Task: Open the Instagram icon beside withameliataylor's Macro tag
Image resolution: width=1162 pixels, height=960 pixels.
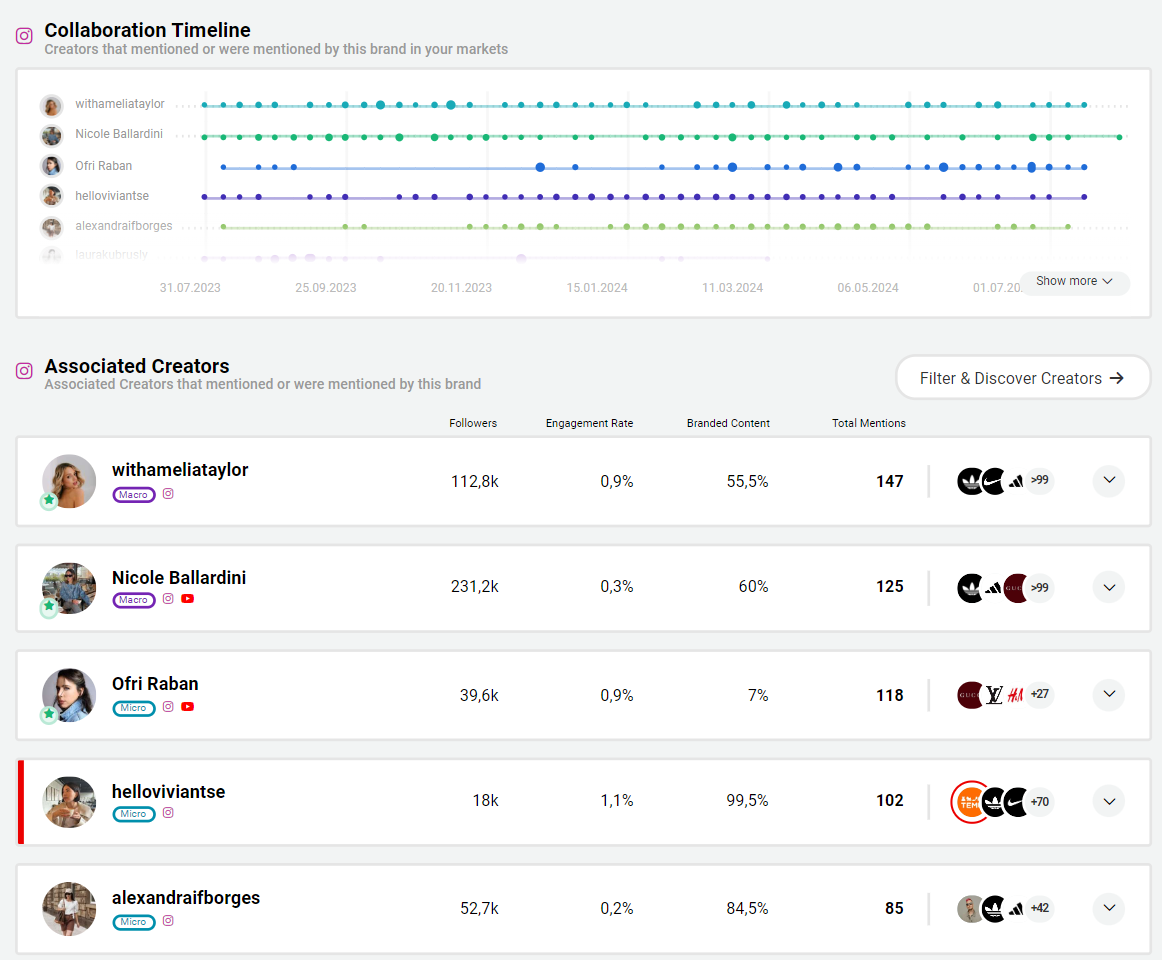Action: click(x=168, y=494)
